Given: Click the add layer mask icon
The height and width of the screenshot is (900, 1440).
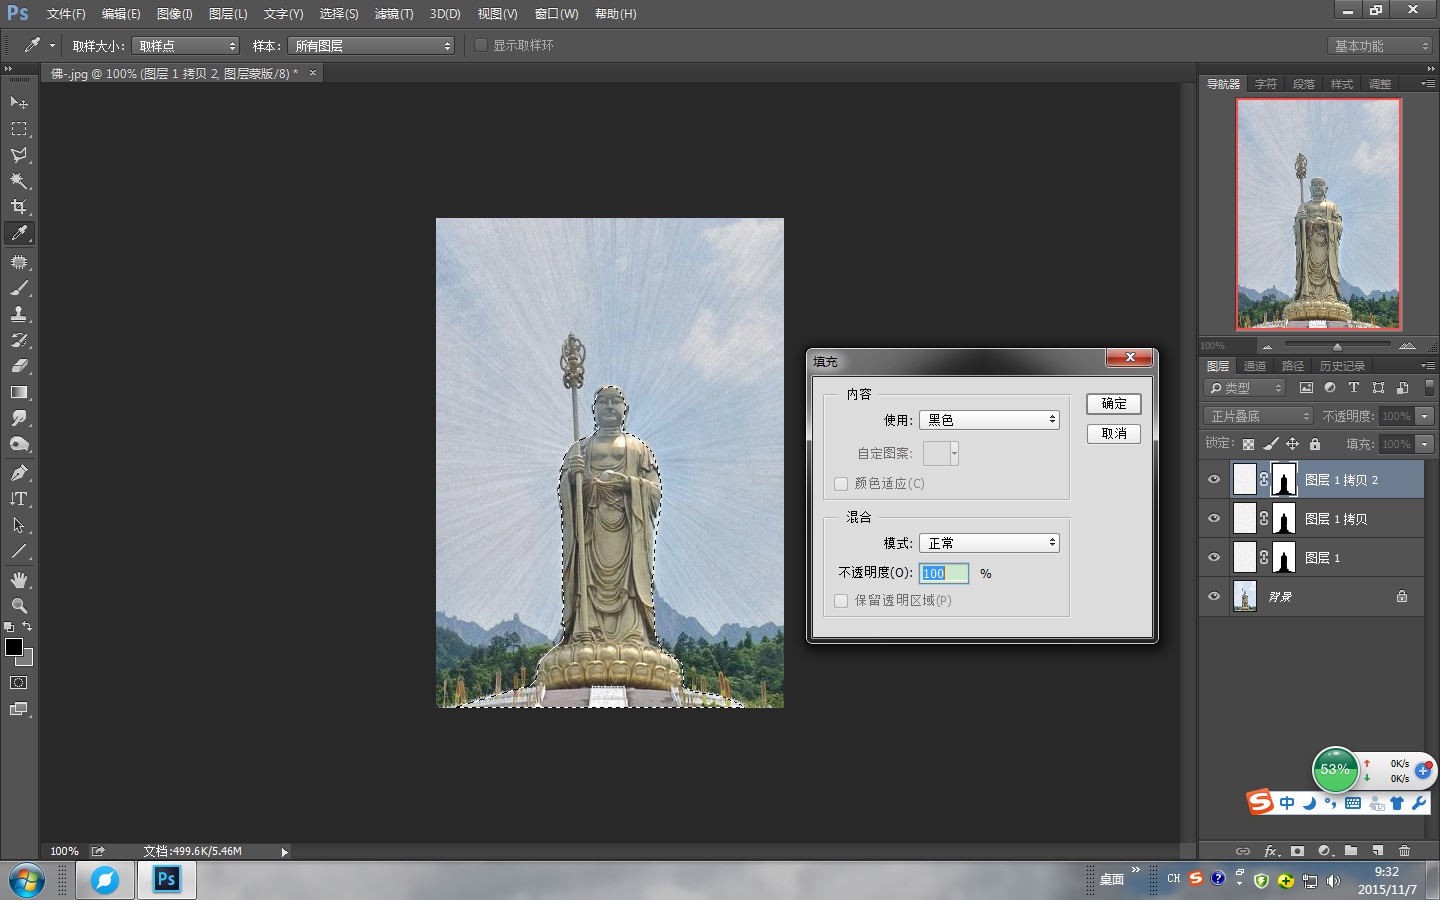Looking at the screenshot, I should pyautogui.click(x=1297, y=851).
